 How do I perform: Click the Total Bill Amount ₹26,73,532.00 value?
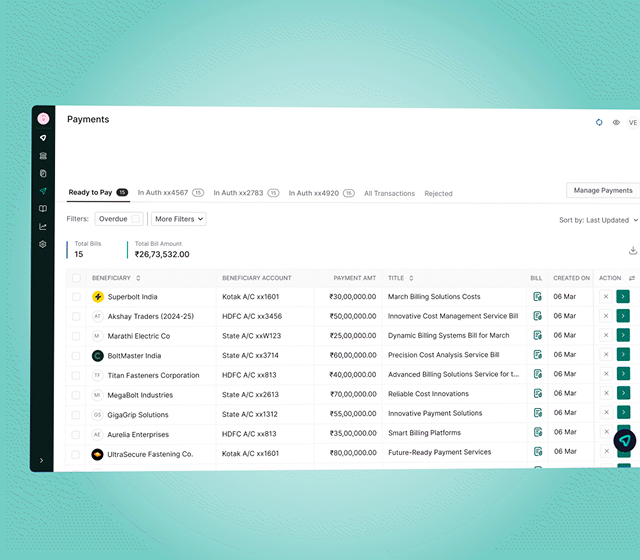click(x=162, y=254)
